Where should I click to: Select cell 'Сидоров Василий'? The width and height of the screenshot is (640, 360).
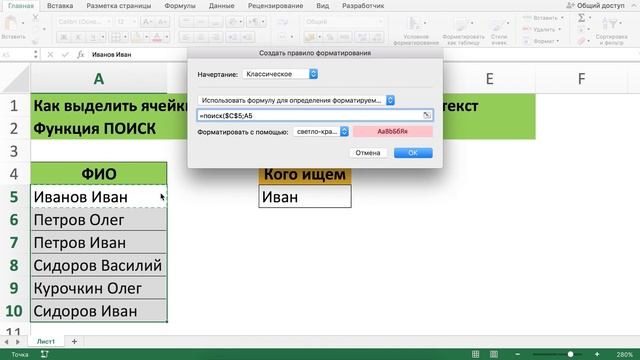click(98, 265)
